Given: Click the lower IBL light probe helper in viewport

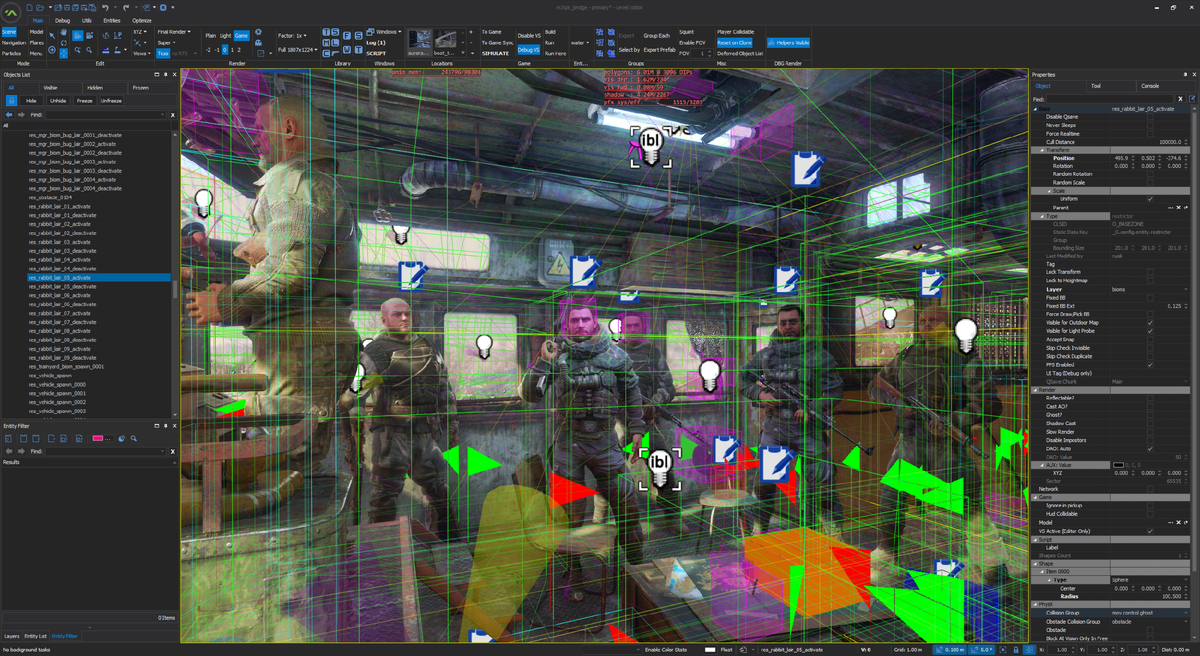Looking at the screenshot, I should [660, 468].
